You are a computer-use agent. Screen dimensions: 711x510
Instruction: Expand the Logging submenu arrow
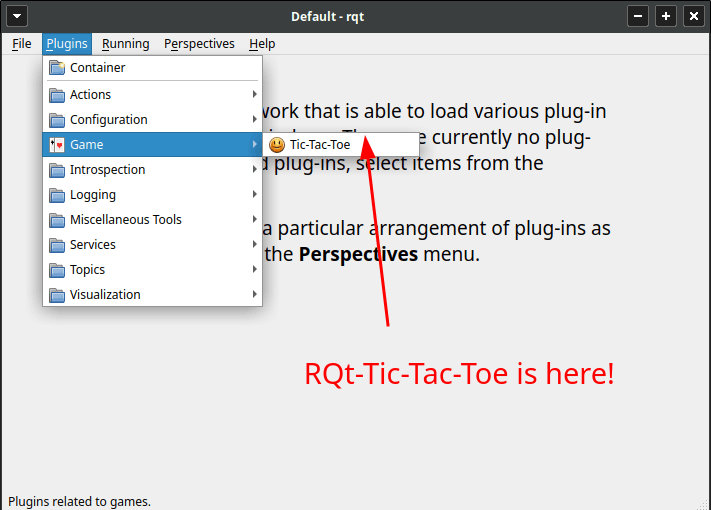254,194
